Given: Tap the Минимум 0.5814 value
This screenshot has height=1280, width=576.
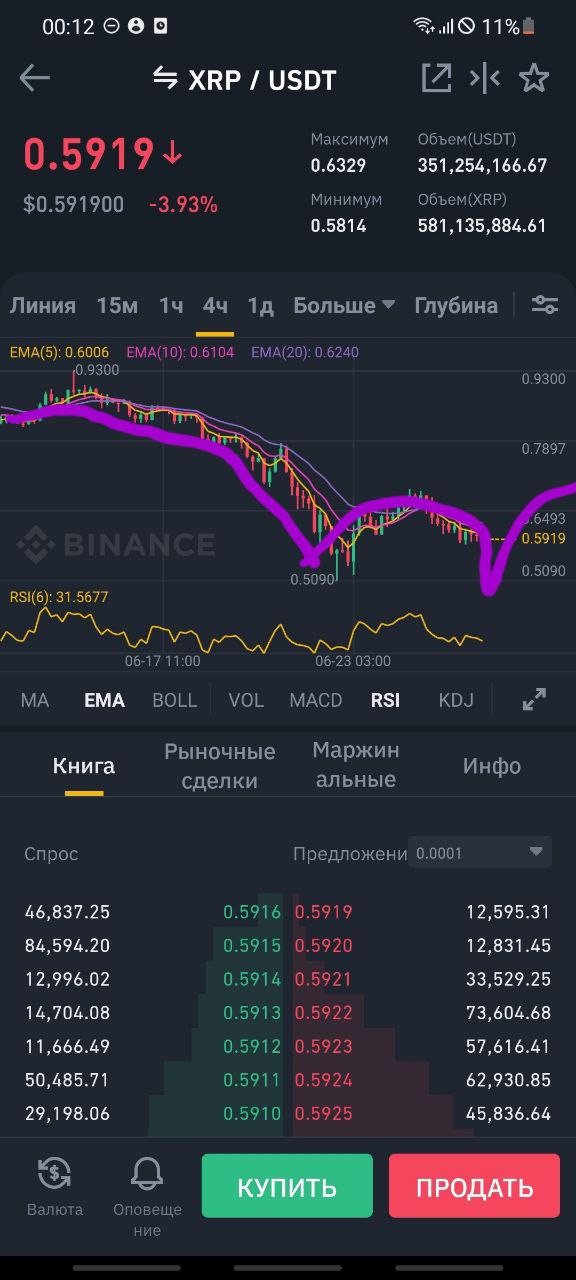Looking at the screenshot, I should pos(338,226).
